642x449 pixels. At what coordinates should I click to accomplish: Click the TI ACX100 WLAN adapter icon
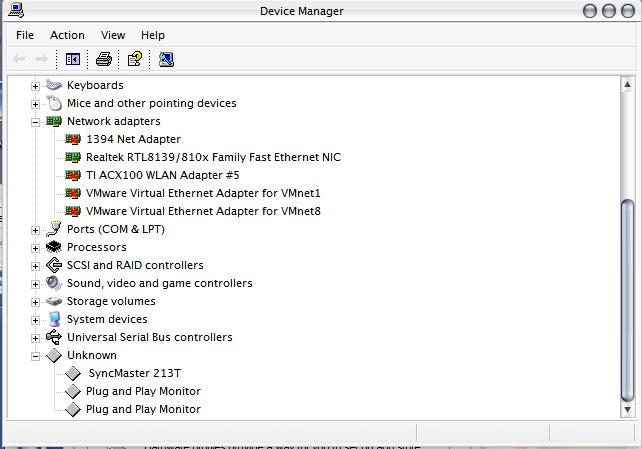pos(73,175)
